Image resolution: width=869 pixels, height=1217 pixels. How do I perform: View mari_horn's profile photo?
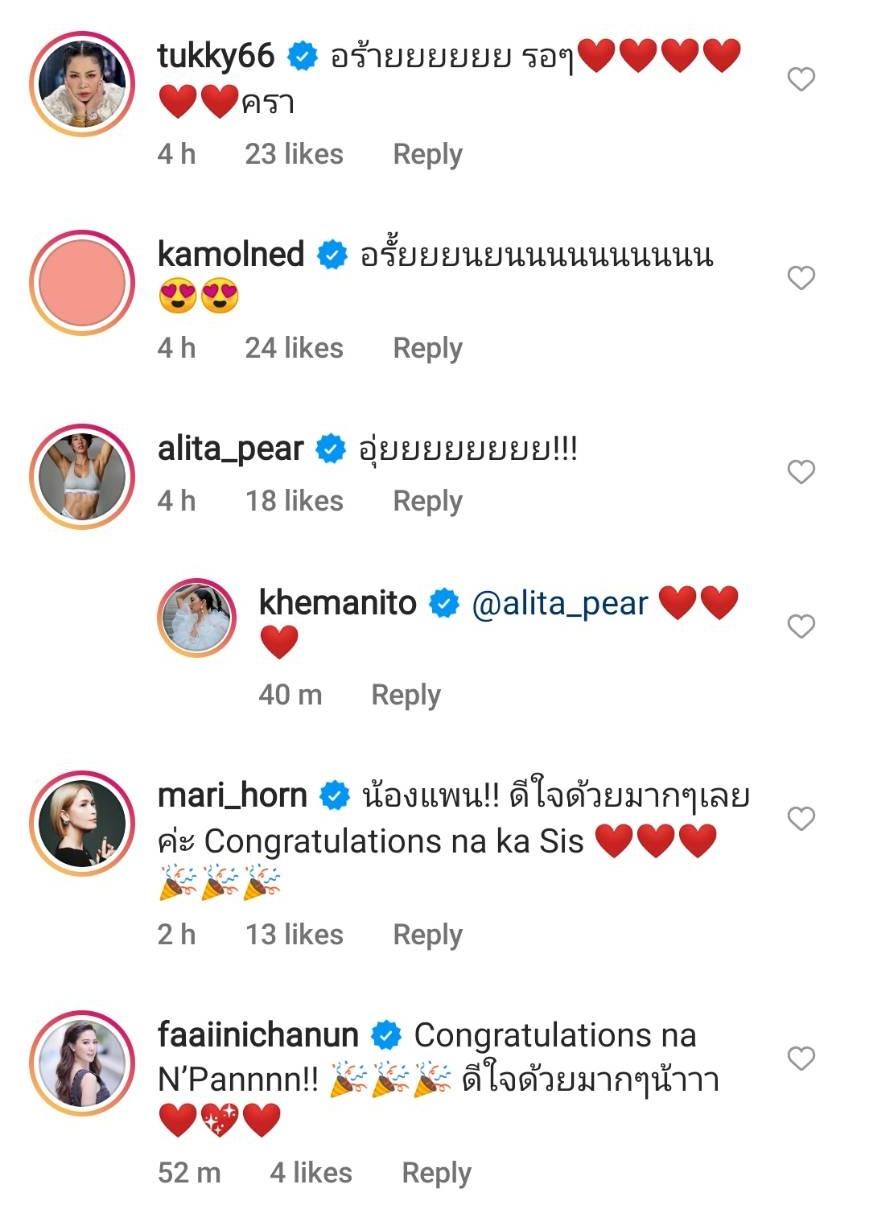click(82, 823)
